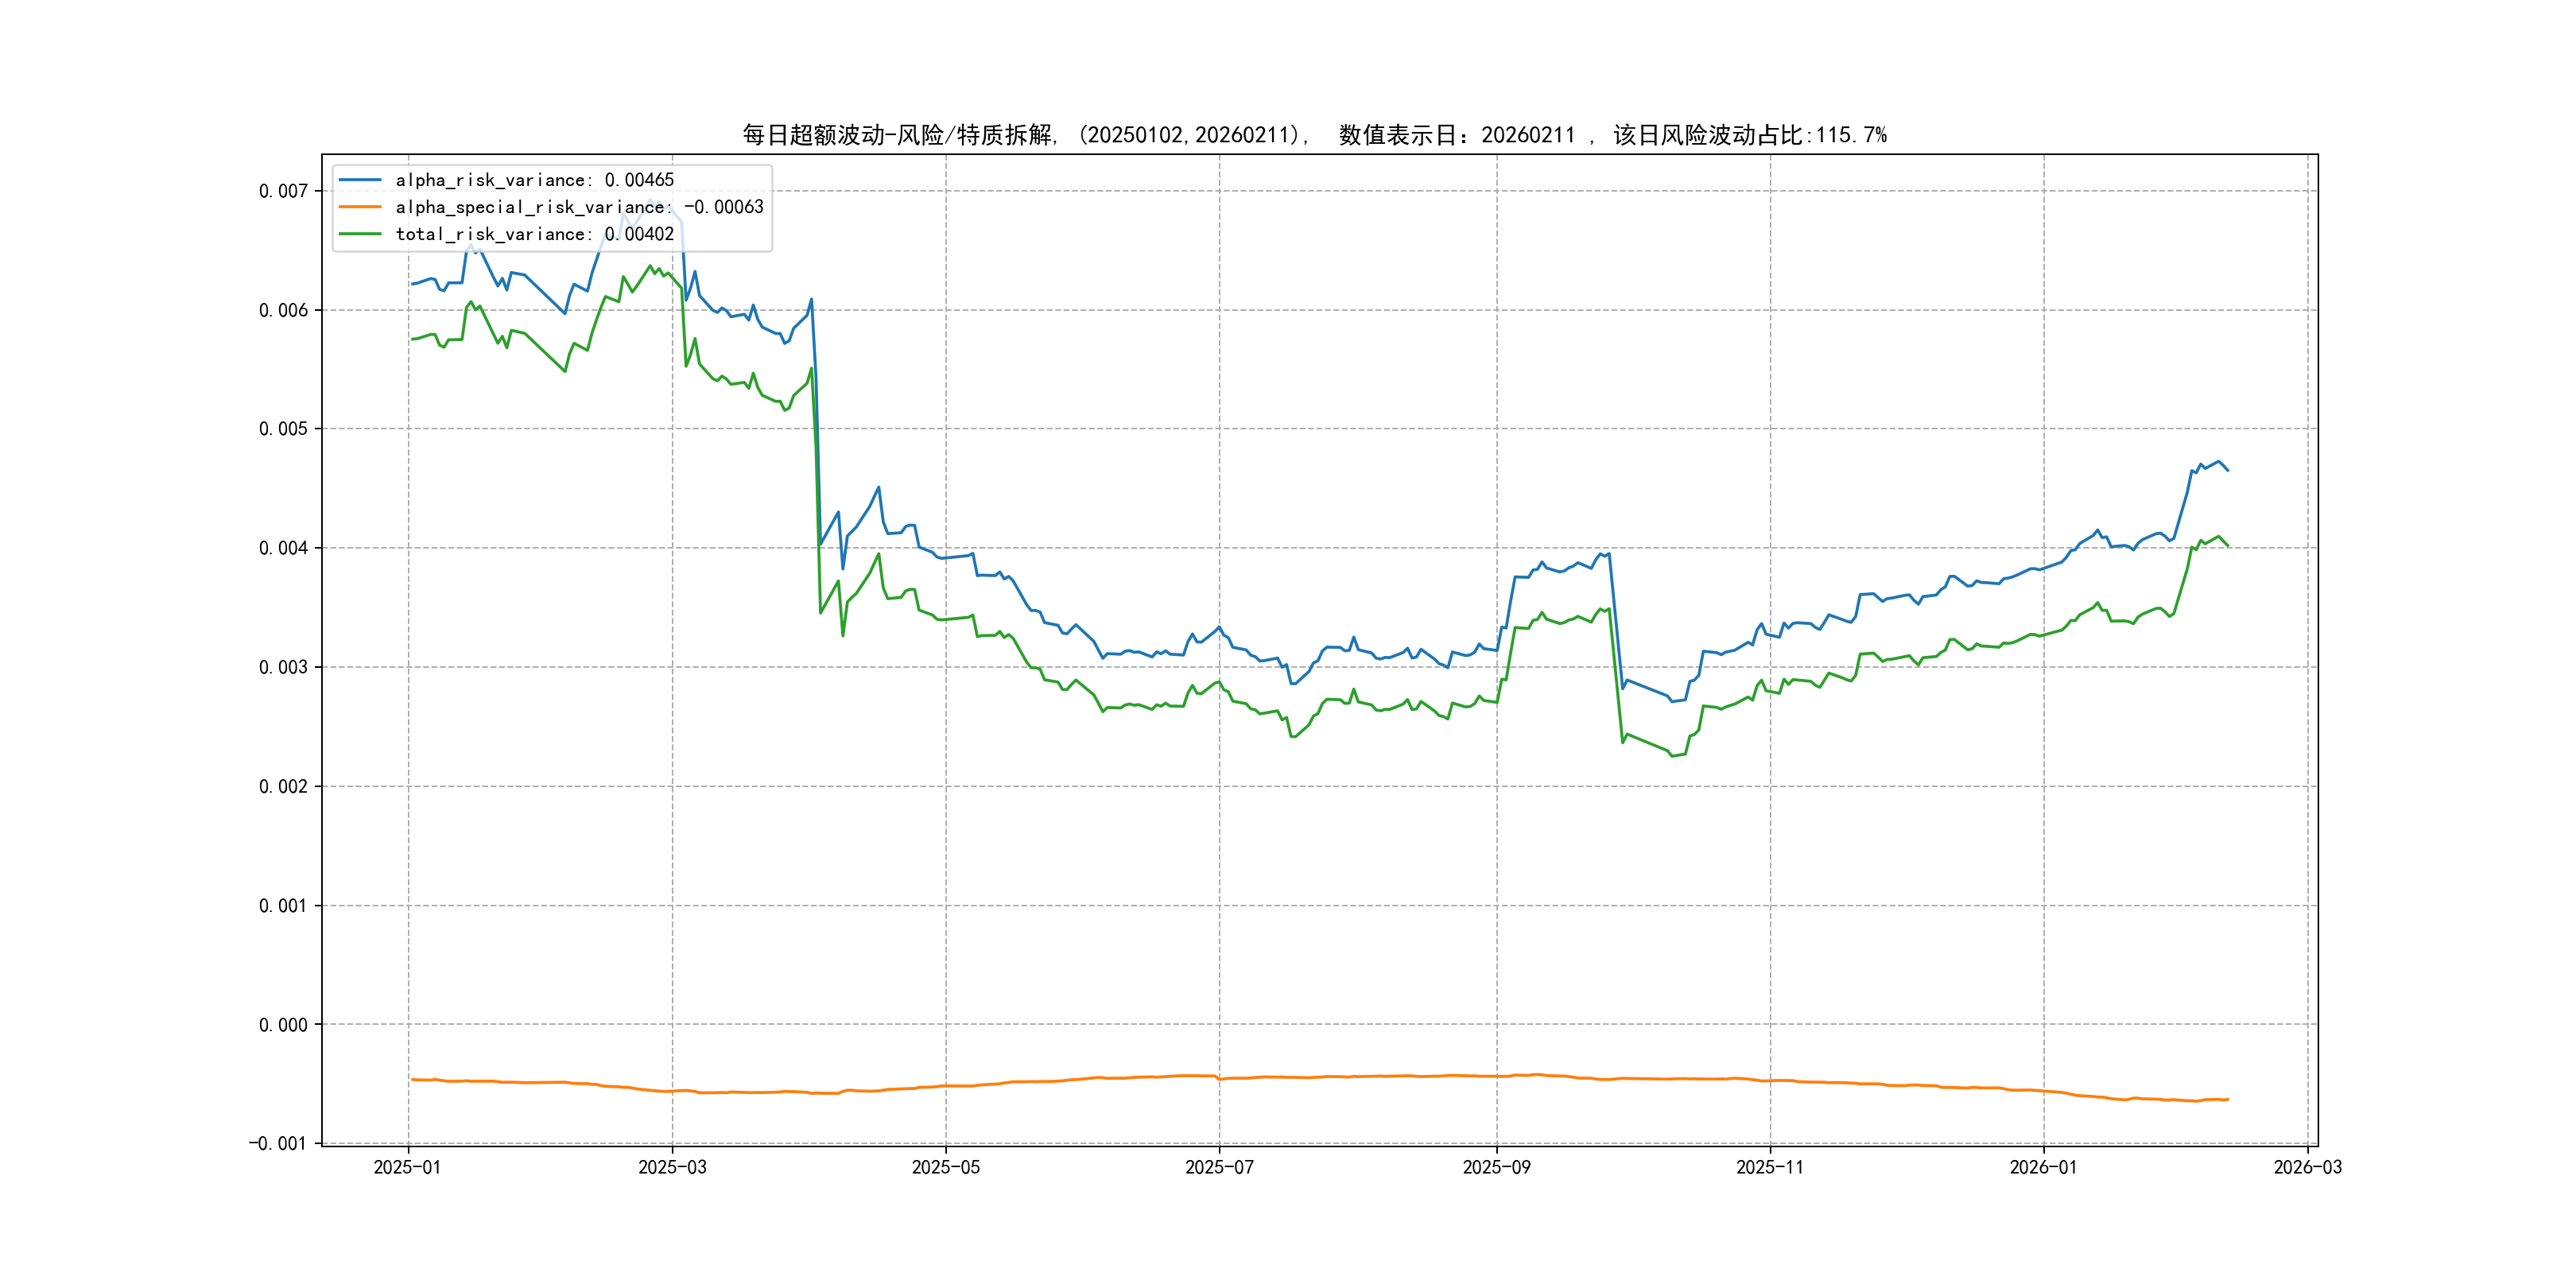Viewport: 2576px width, 1288px height.
Task: Click the 0.007 y-axis tick label
Action: (x=283, y=191)
